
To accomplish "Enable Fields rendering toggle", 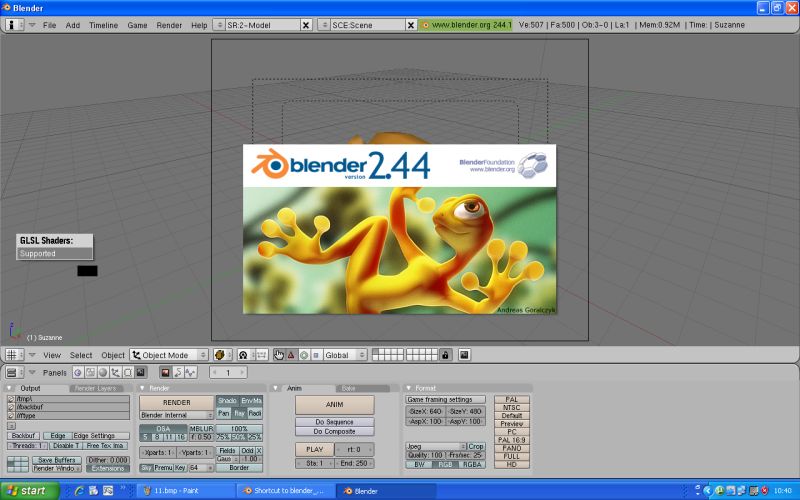I will [228, 451].
